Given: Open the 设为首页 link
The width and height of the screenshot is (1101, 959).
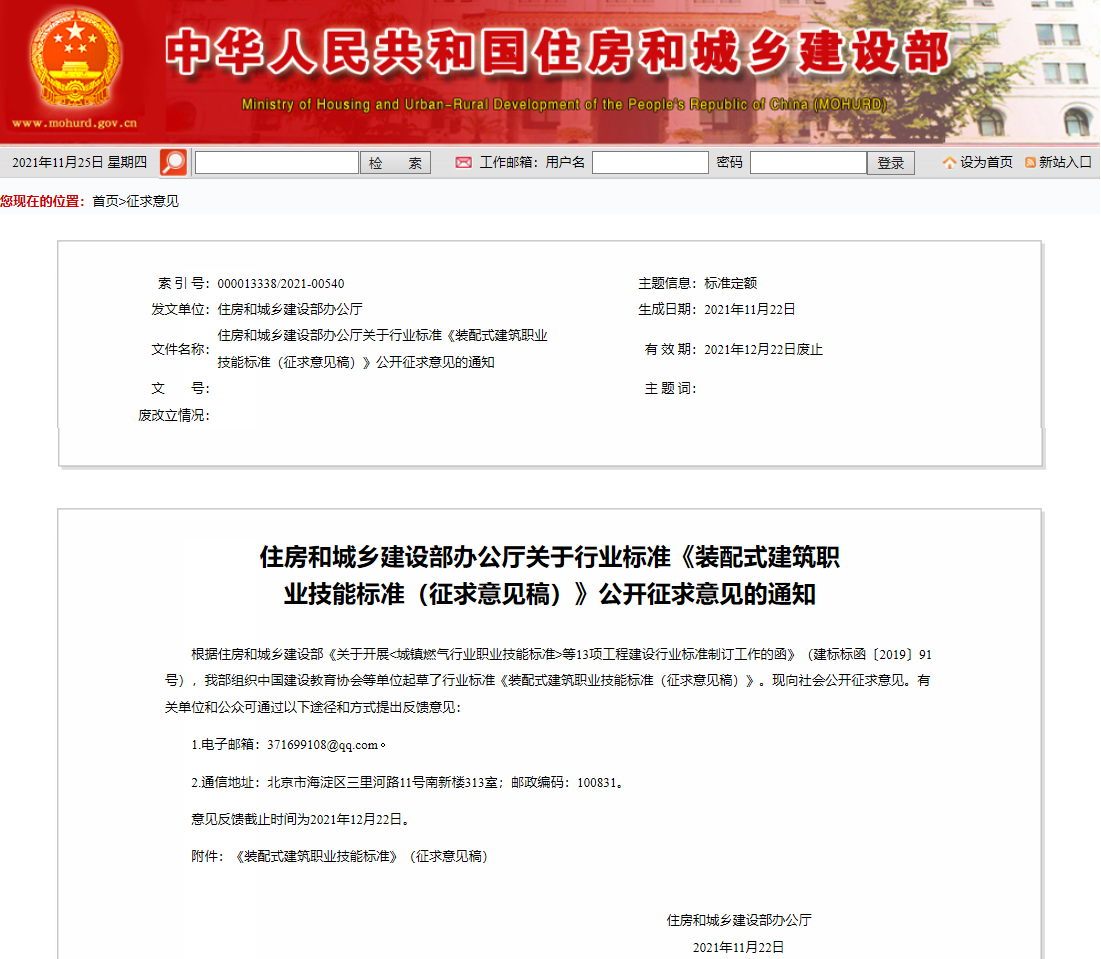Looking at the screenshot, I should [987, 162].
